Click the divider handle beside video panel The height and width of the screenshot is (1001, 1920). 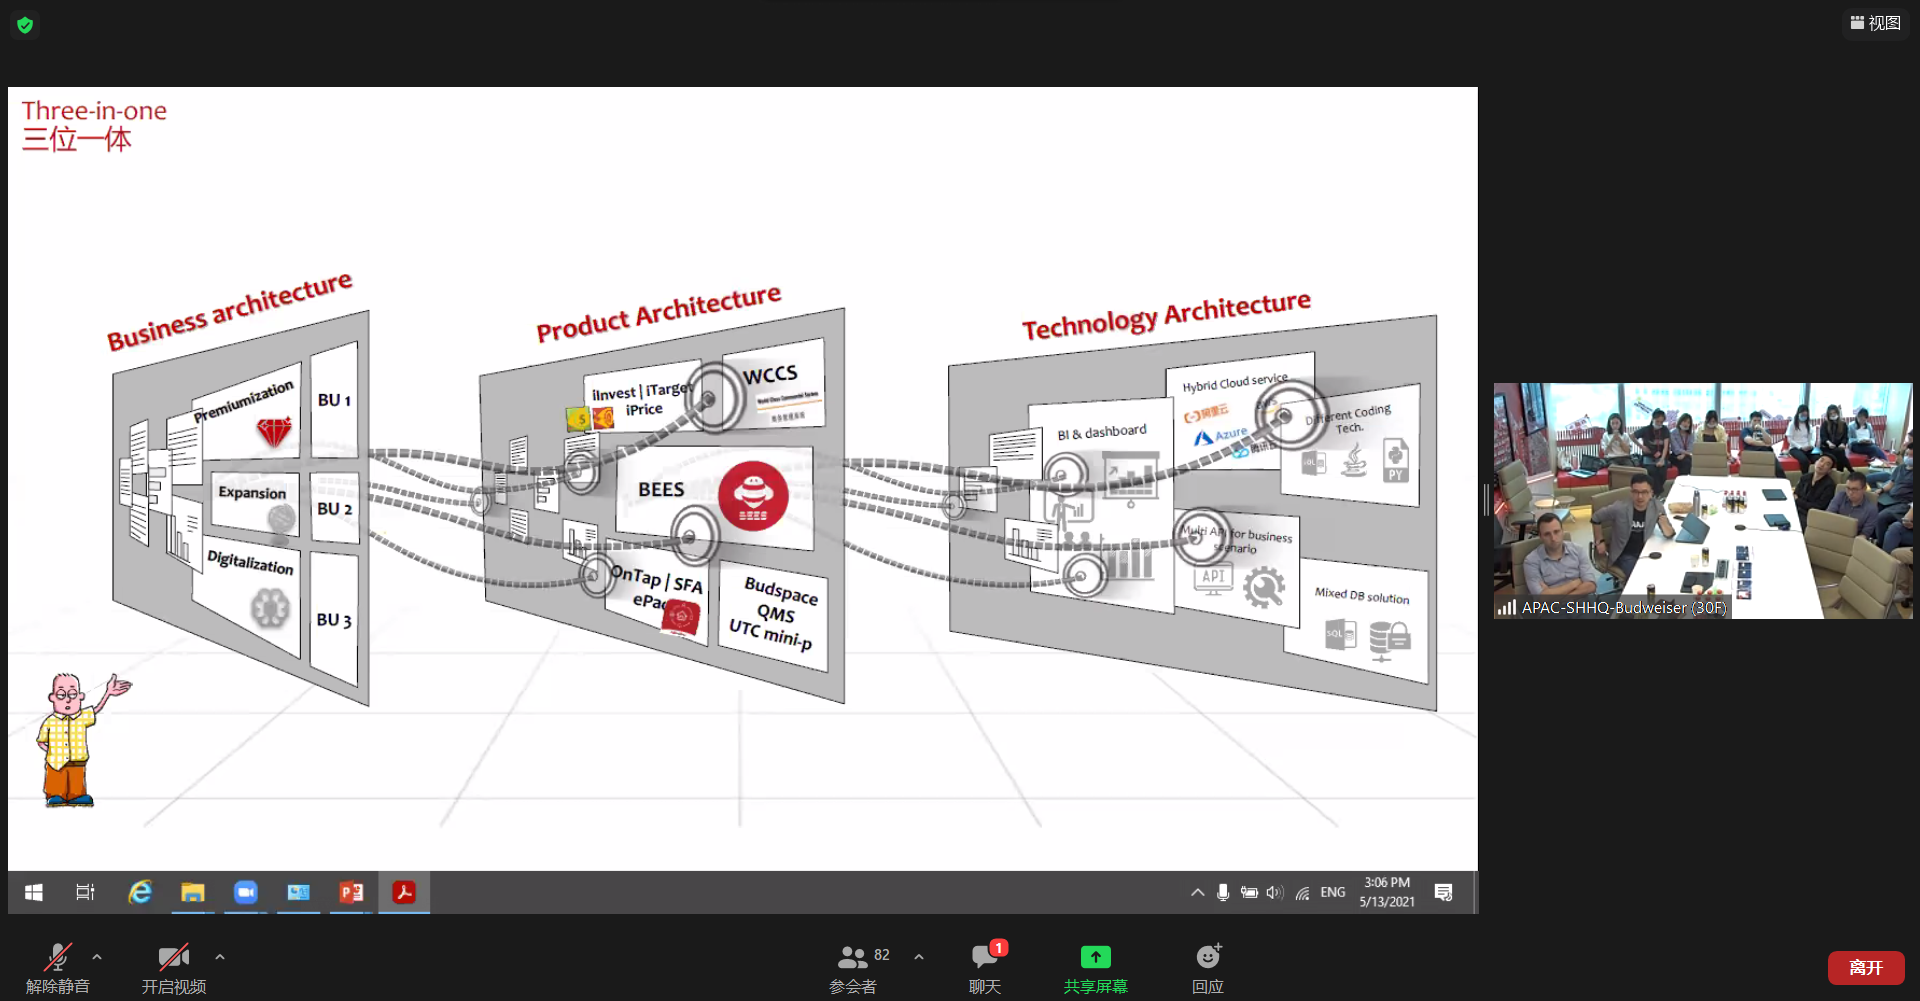click(1486, 500)
